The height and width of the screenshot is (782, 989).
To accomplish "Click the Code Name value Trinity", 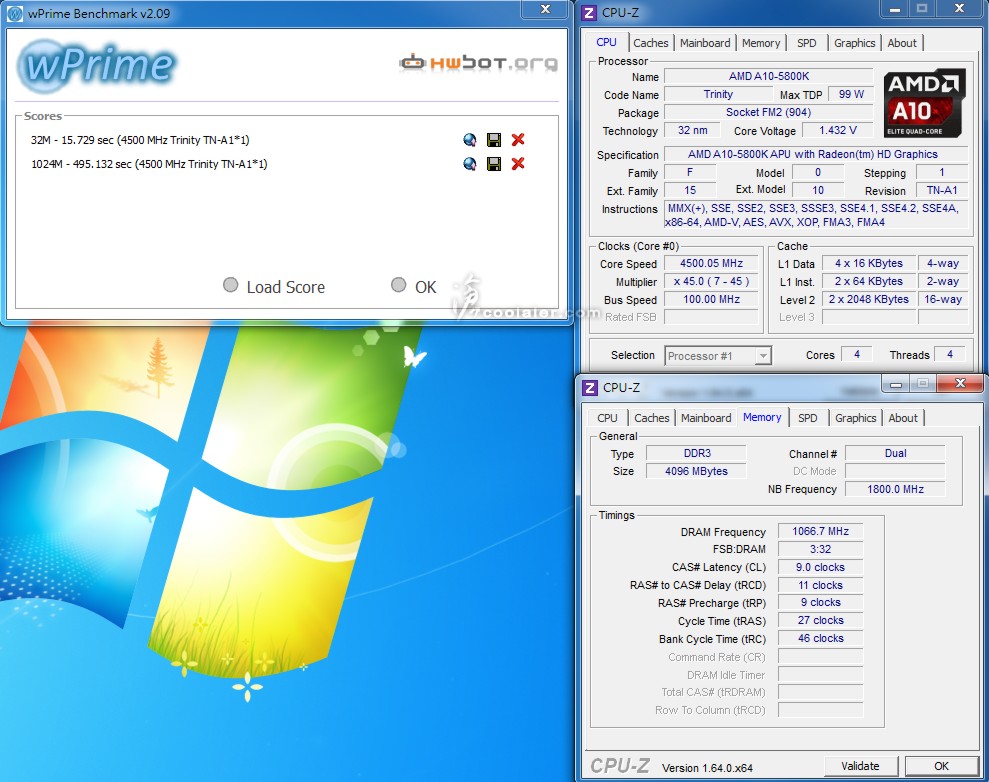I will 718,95.
